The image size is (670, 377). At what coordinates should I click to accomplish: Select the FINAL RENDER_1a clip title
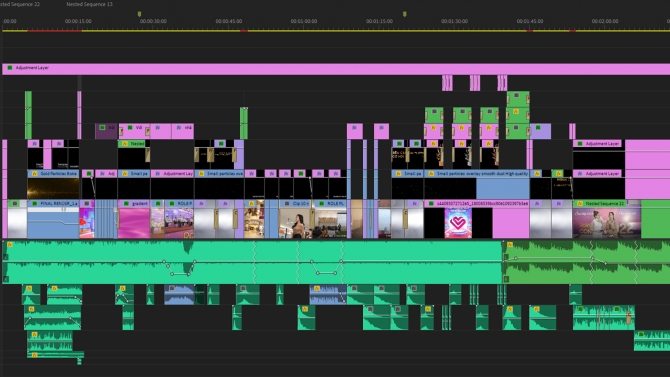(59, 204)
